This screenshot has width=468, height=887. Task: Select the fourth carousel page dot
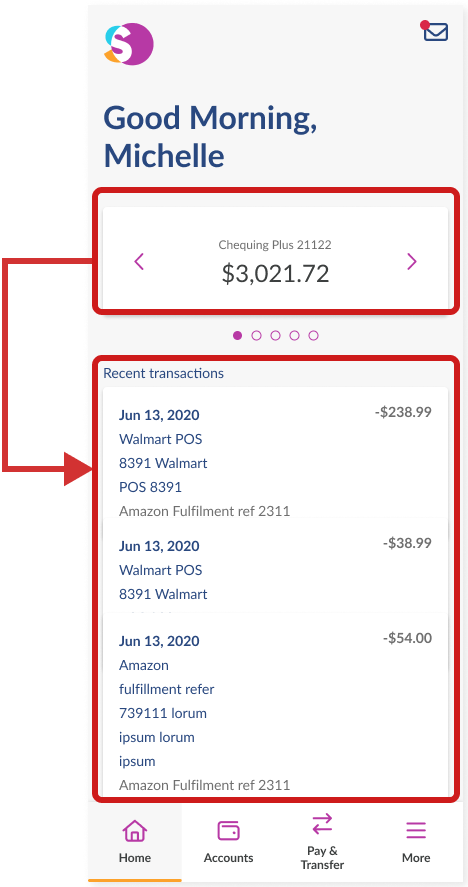[x=294, y=335]
